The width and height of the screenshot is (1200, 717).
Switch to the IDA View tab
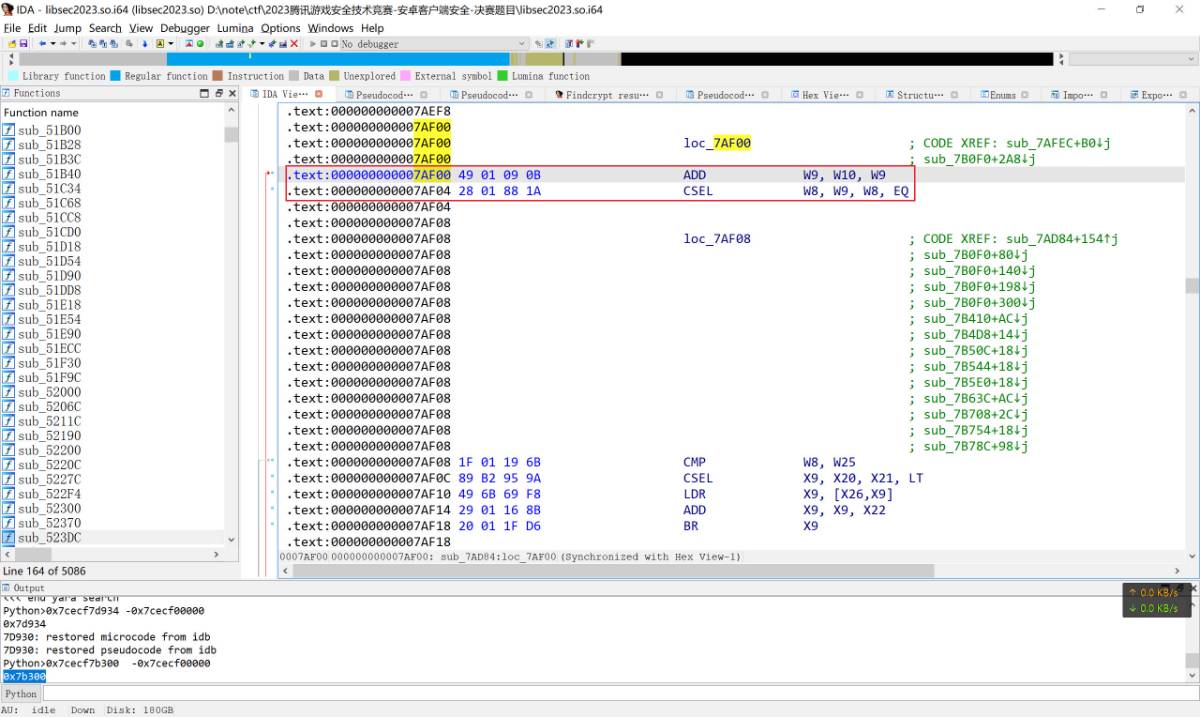pos(285,95)
